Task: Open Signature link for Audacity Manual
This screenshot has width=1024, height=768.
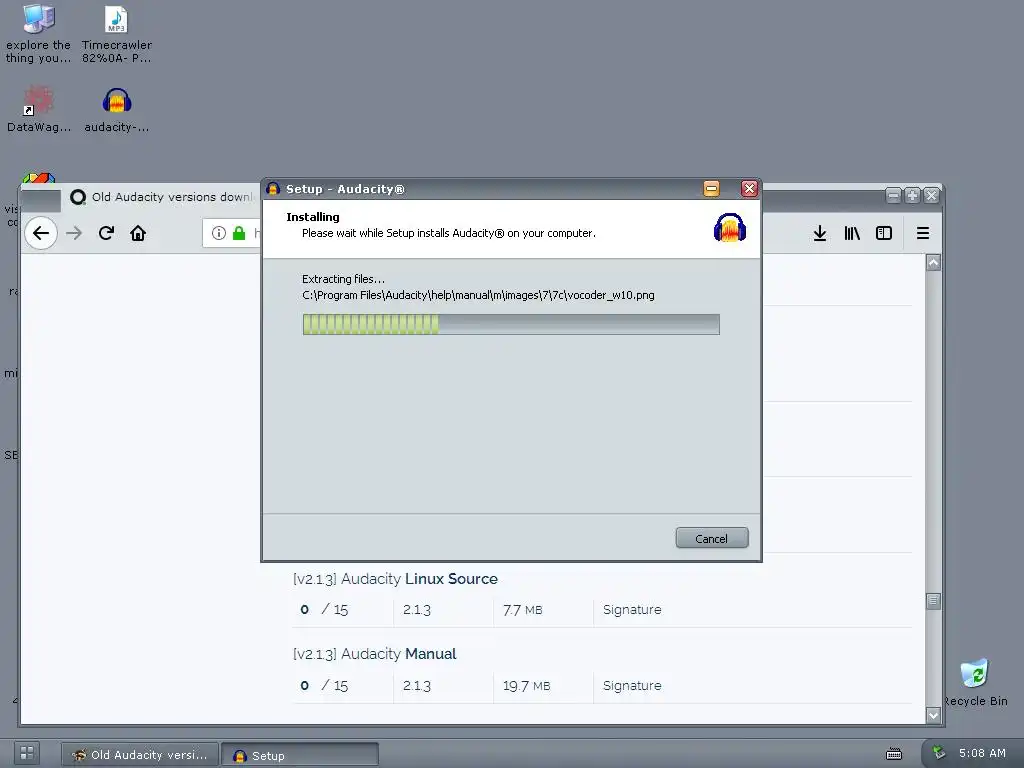Action: [x=632, y=686]
